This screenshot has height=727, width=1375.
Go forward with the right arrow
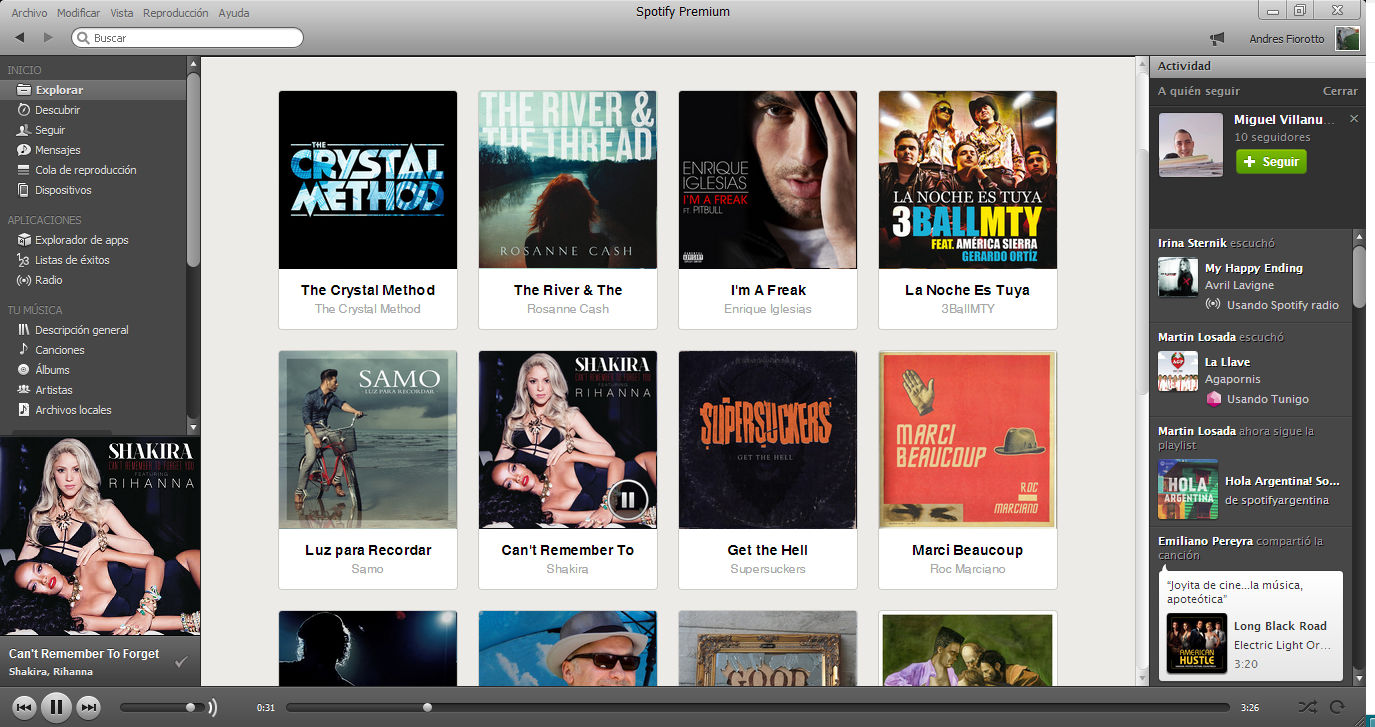[x=48, y=38]
